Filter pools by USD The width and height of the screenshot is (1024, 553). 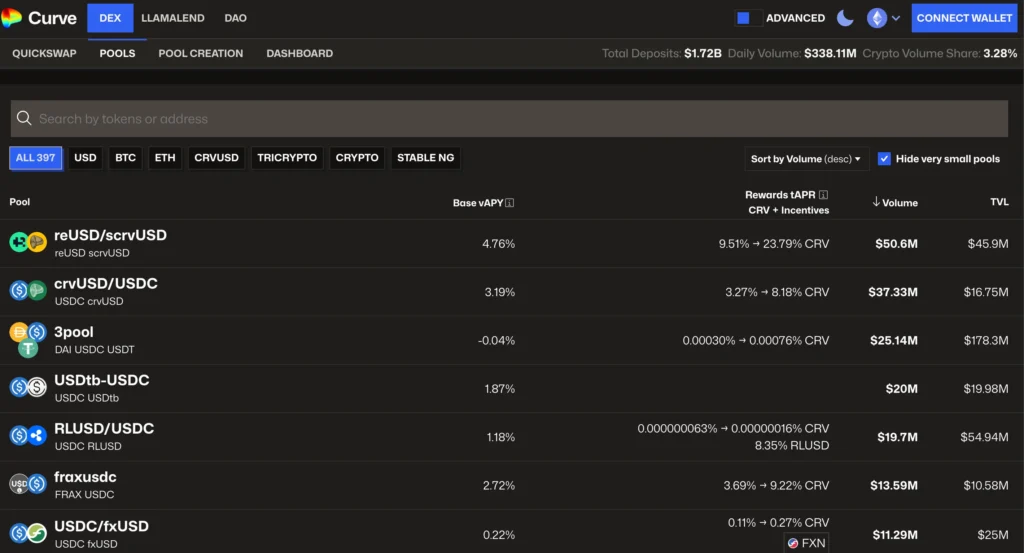pos(85,158)
